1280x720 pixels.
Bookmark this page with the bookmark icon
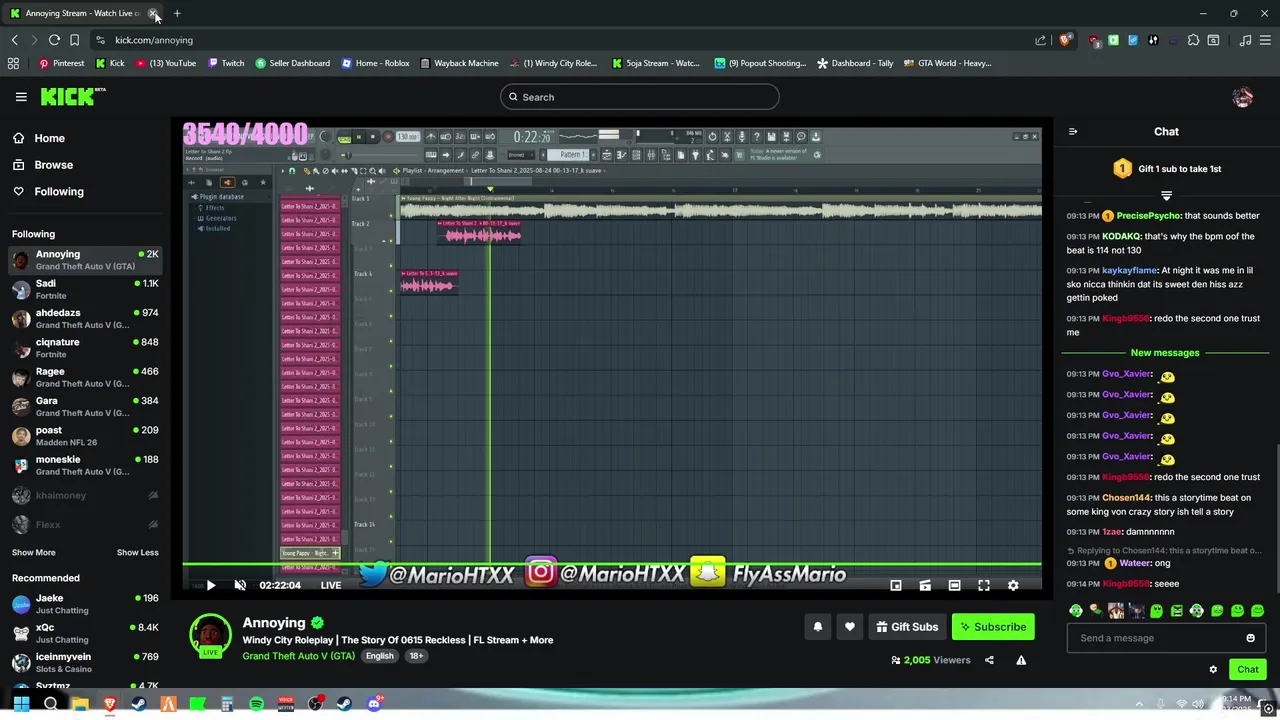[74, 40]
